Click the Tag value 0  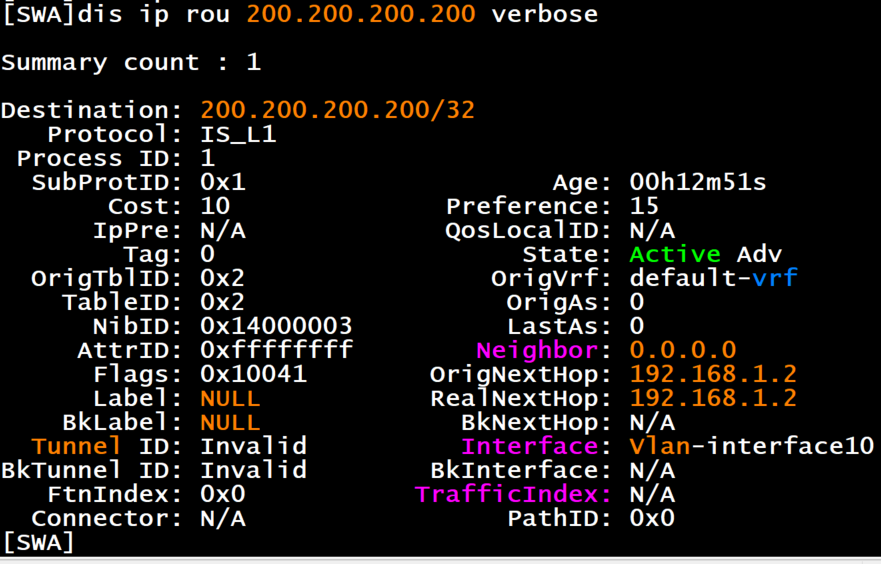(x=207, y=254)
